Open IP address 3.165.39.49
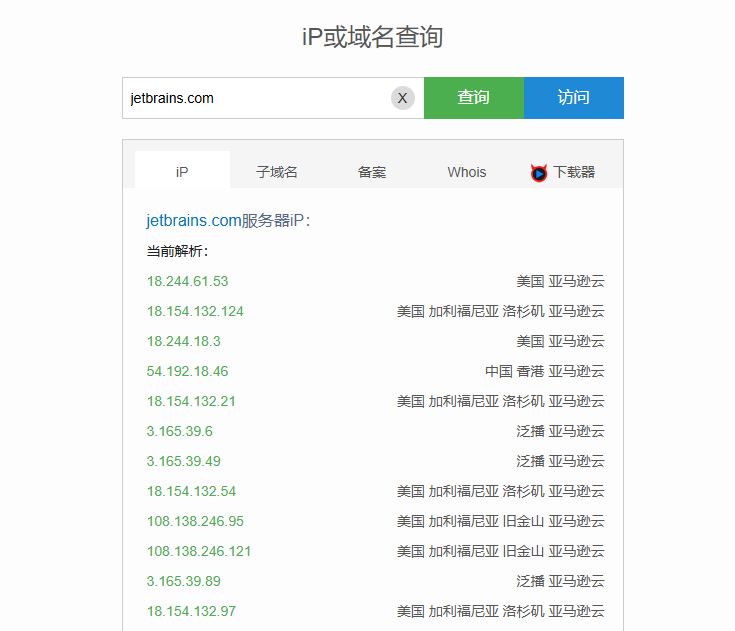 [x=183, y=461]
